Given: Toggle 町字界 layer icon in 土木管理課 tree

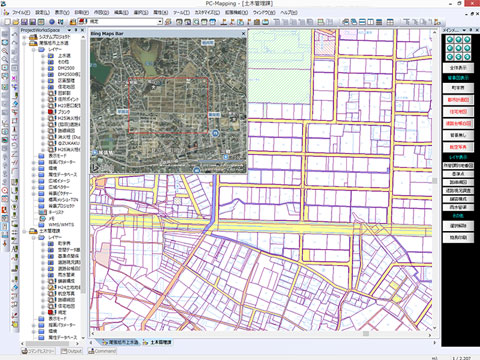Looking at the screenshot, I should [x=51, y=244].
